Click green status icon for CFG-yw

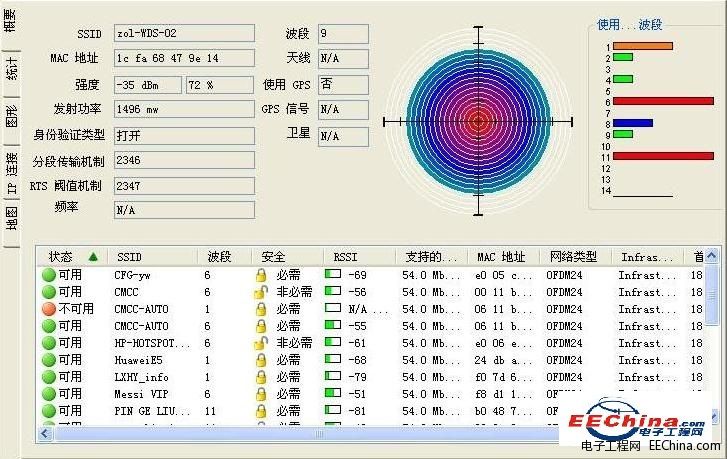tap(49, 275)
